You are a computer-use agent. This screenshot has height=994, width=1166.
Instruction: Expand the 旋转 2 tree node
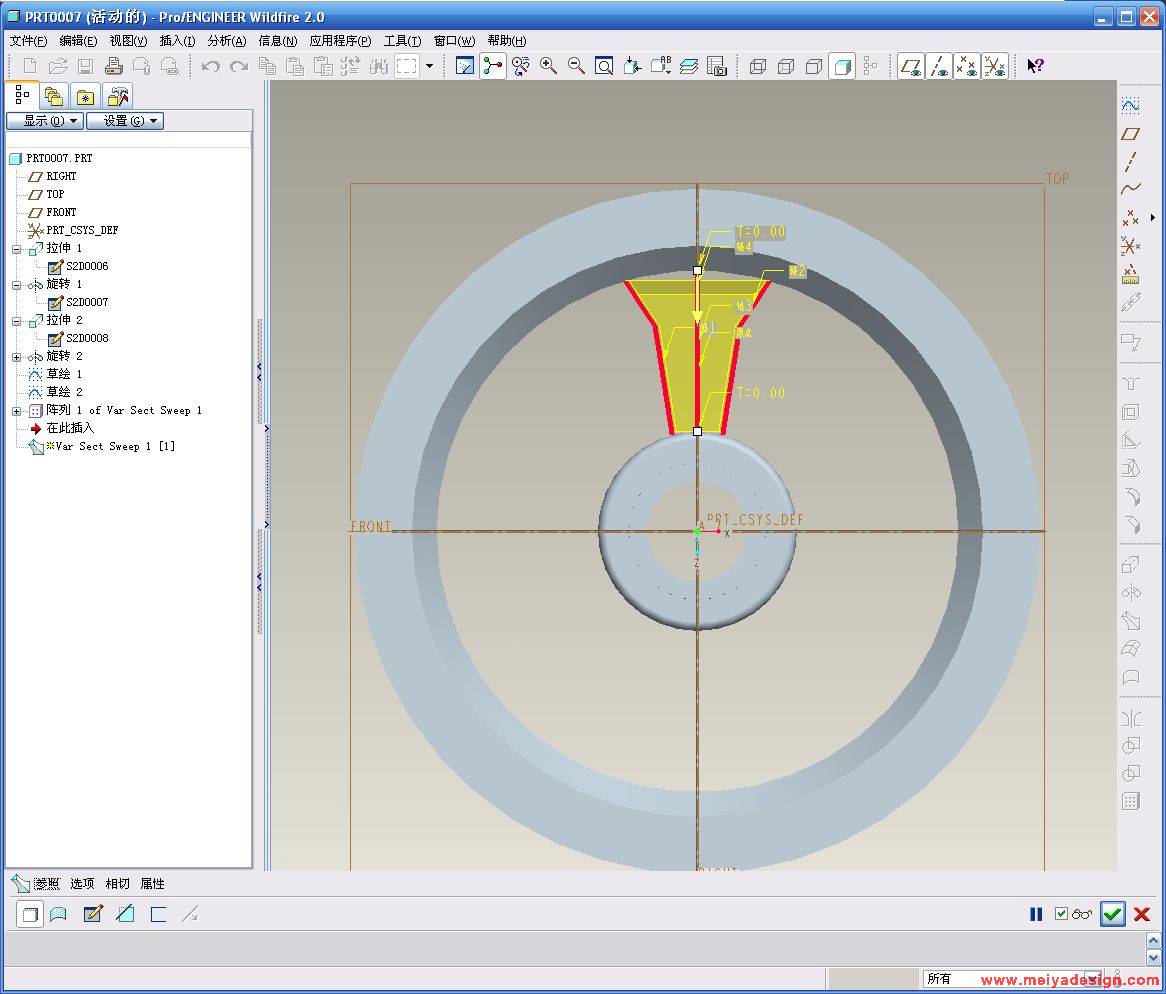pos(17,356)
